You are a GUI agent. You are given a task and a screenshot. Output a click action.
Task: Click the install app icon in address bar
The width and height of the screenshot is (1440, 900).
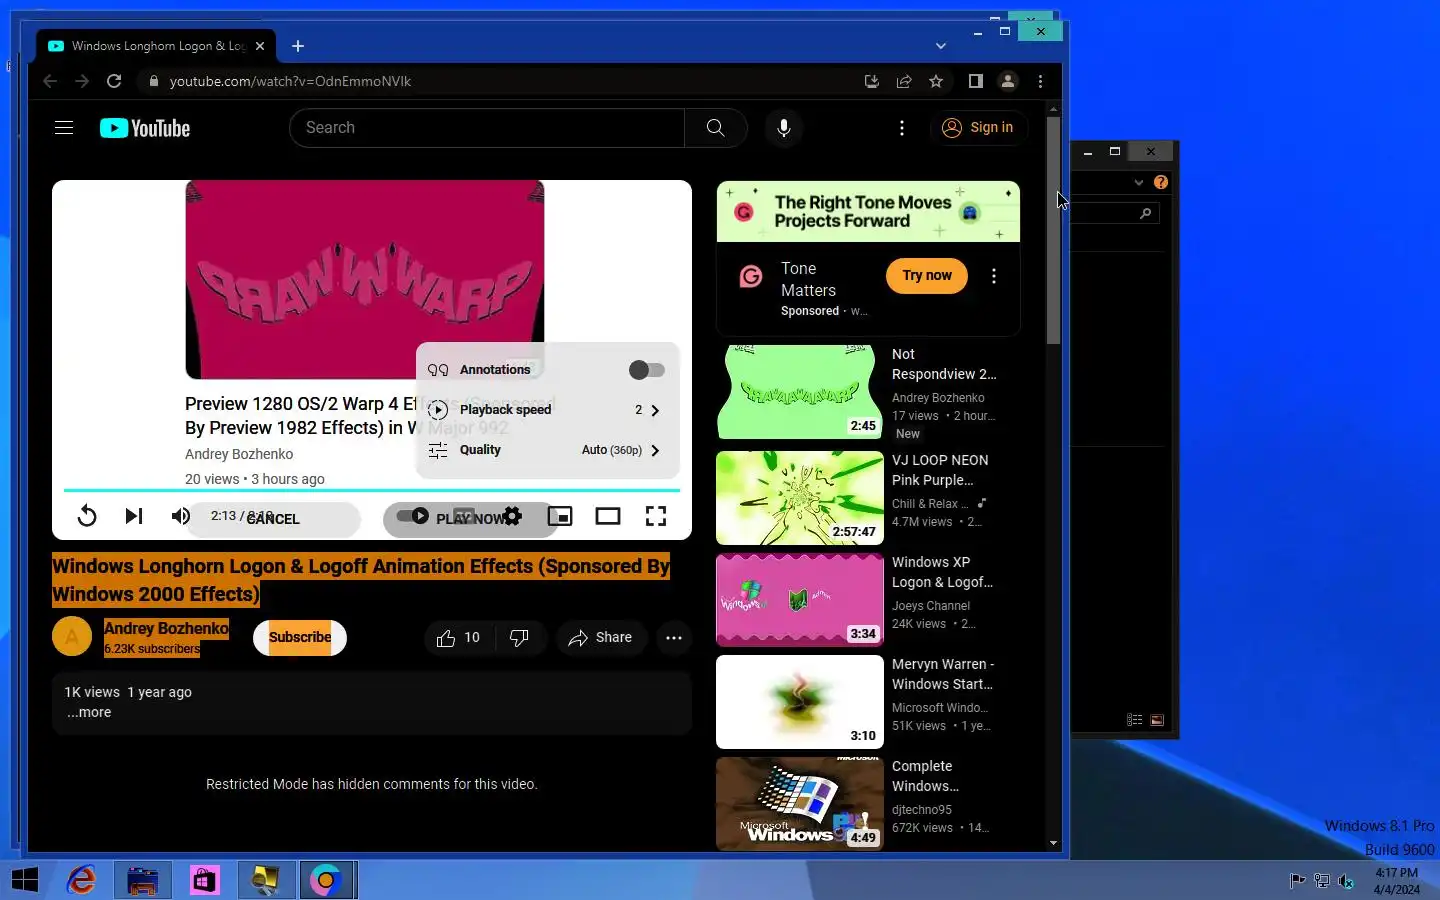(x=872, y=81)
